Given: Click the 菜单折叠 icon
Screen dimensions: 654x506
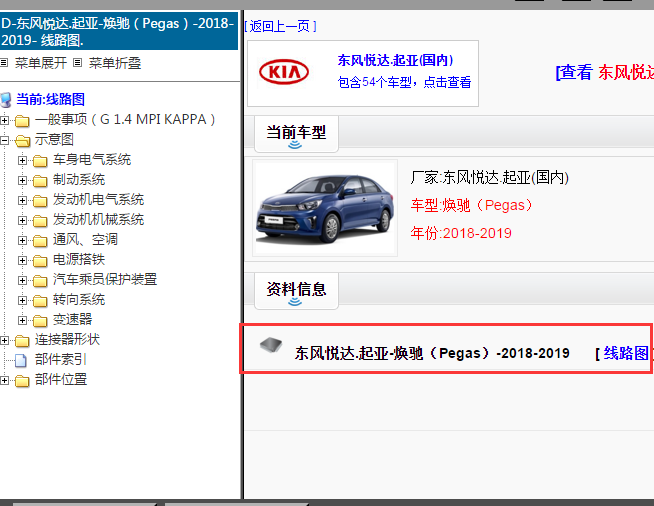Looking at the screenshot, I should point(77,63).
